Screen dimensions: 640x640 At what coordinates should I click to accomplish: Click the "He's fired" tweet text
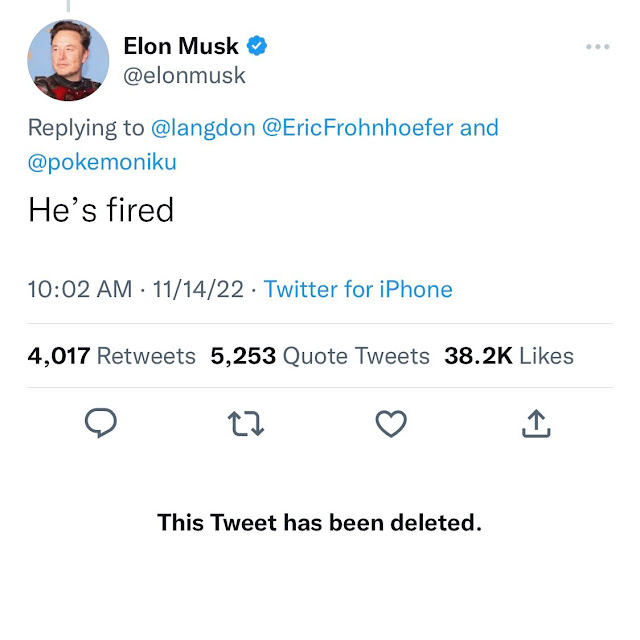pyautogui.click(x=101, y=210)
